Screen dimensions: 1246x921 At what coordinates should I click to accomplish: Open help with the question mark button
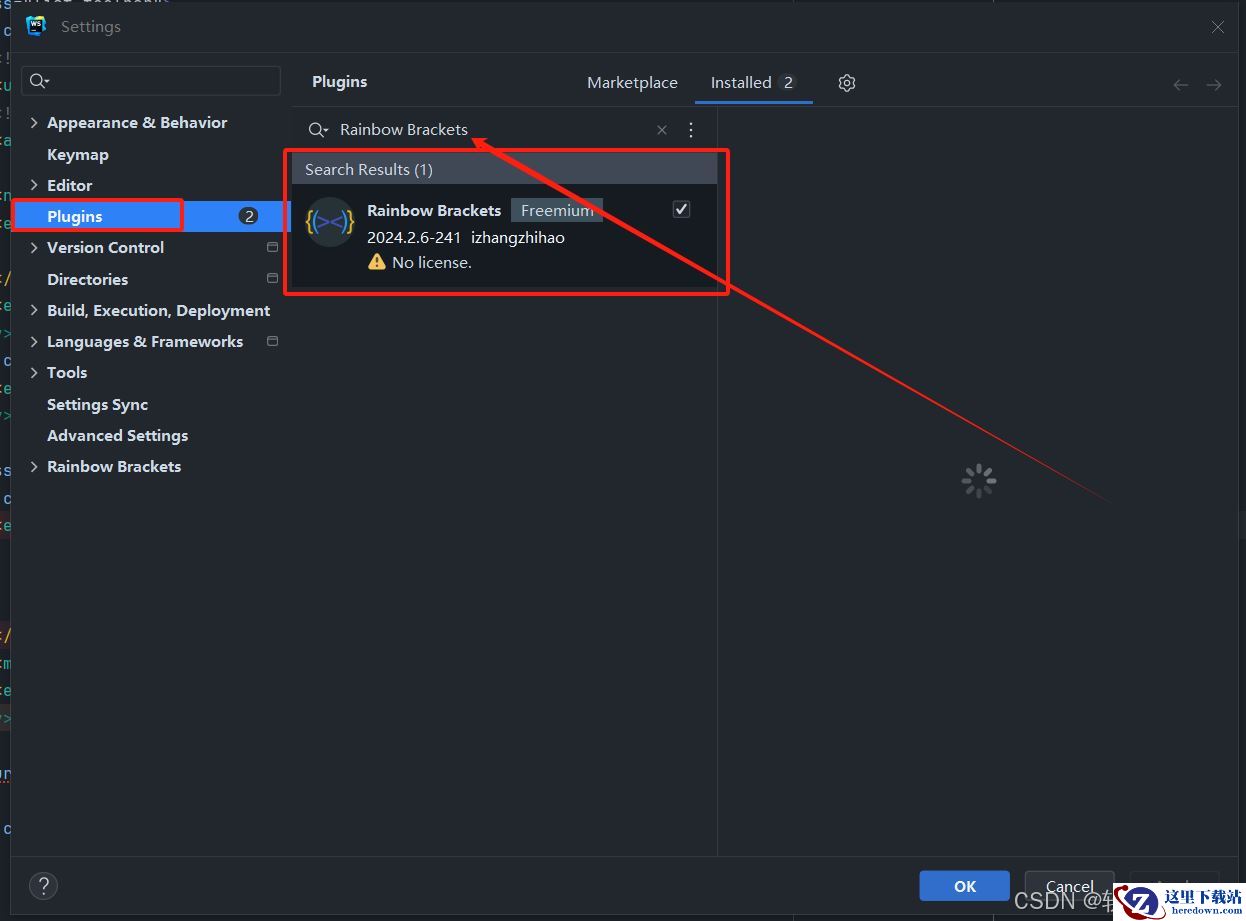(x=43, y=885)
